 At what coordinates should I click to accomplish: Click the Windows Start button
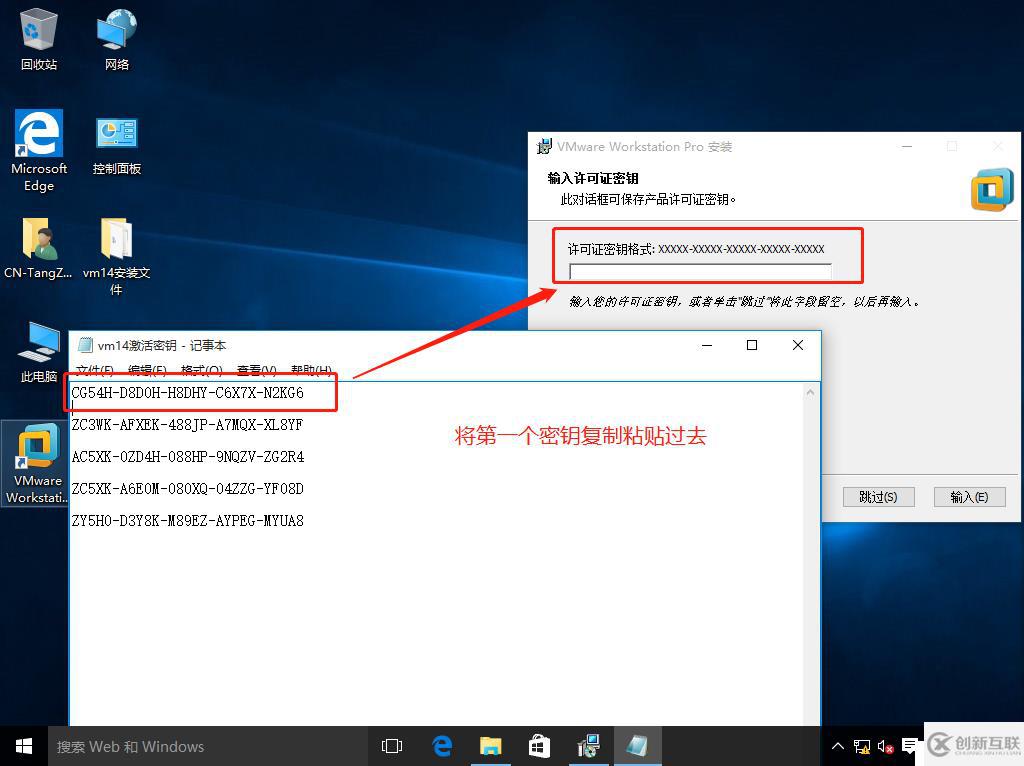tap(24, 746)
